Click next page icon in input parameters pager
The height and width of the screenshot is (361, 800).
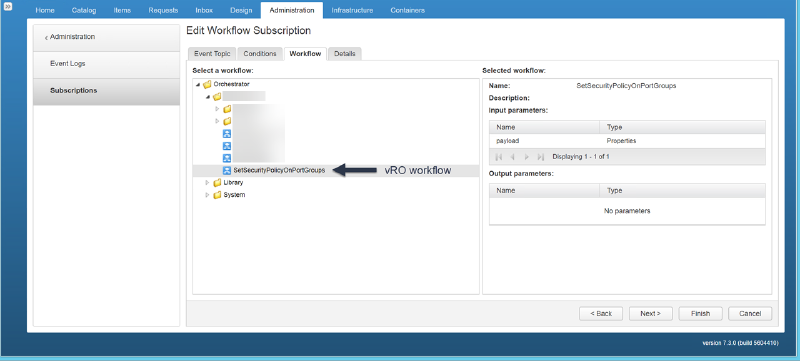point(527,157)
